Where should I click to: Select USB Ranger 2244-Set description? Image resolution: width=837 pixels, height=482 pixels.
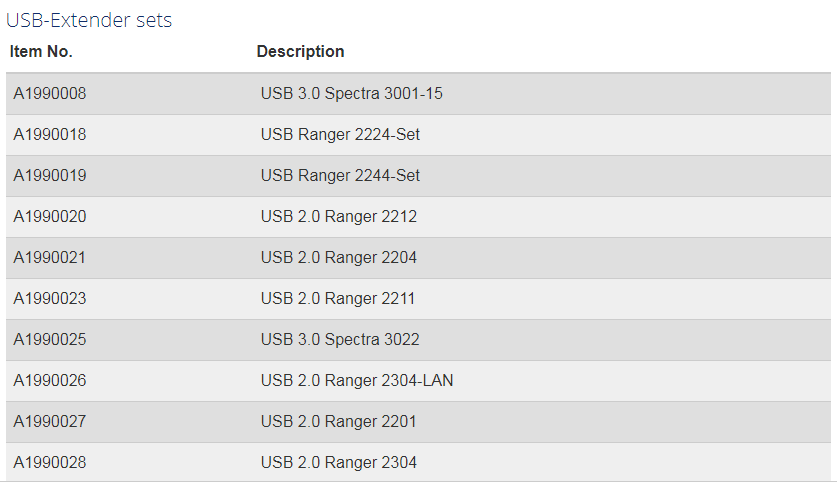340,176
